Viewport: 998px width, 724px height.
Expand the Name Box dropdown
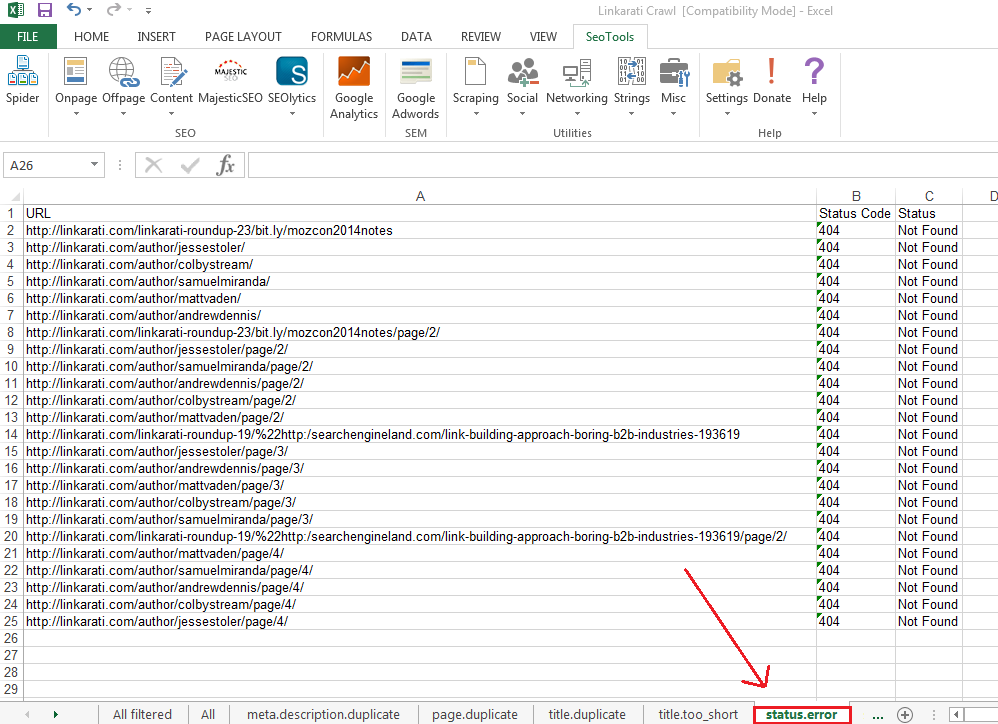point(95,165)
